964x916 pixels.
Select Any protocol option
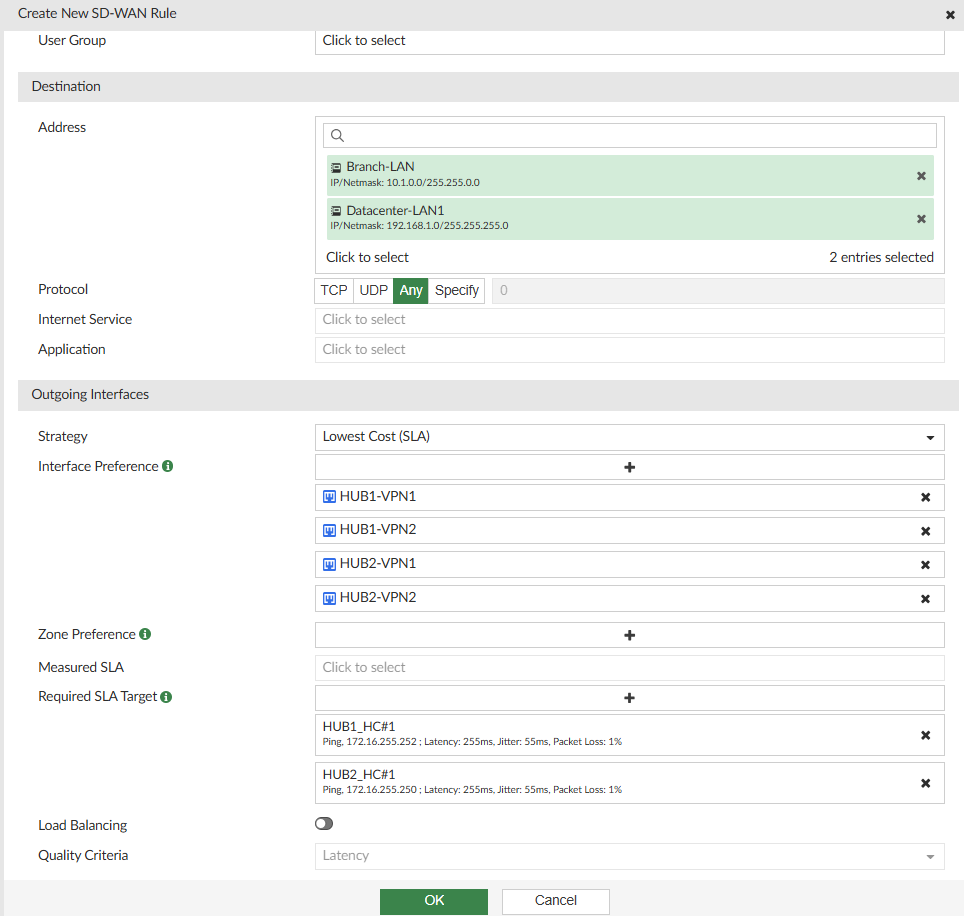pos(411,291)
